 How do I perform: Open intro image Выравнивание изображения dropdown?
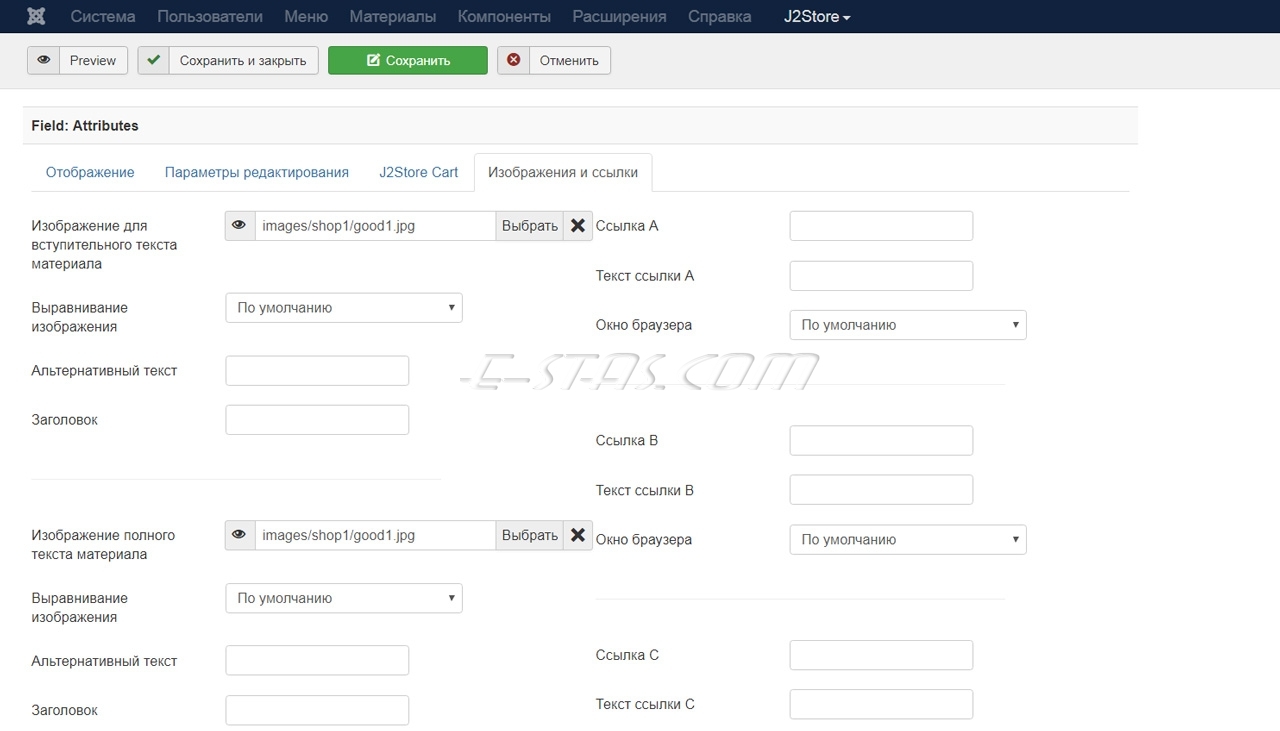[x=344, y=308]
